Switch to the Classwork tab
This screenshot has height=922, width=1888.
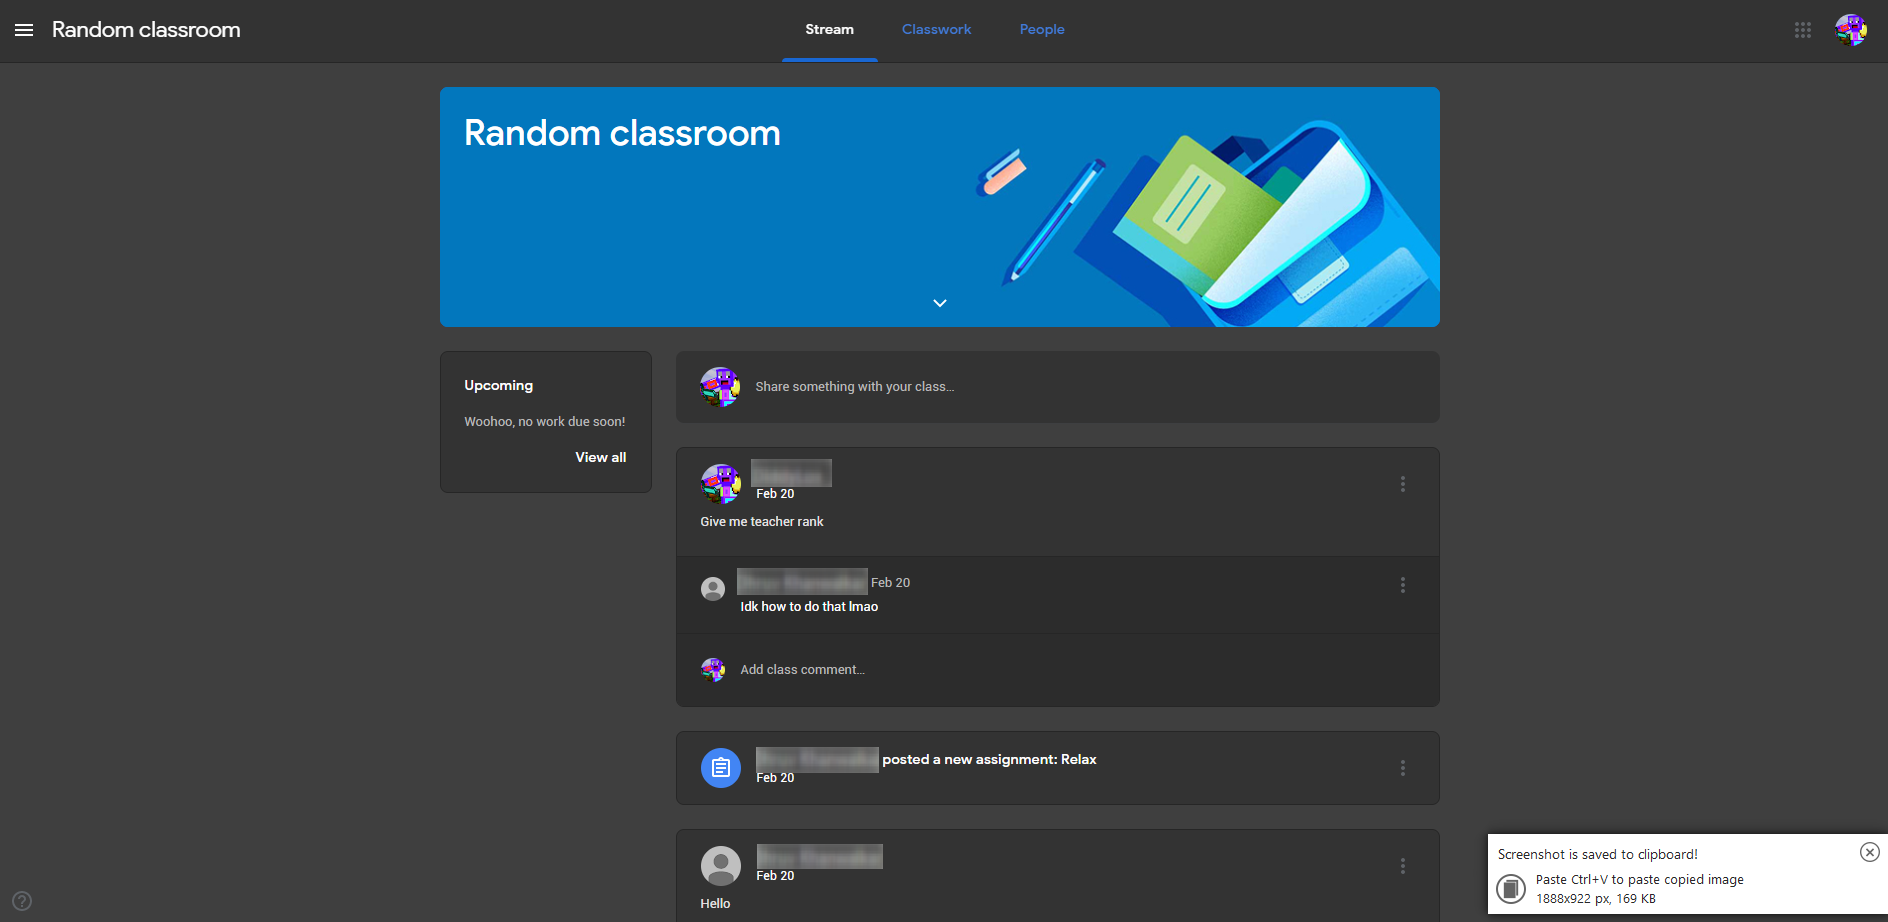[936, 29]
